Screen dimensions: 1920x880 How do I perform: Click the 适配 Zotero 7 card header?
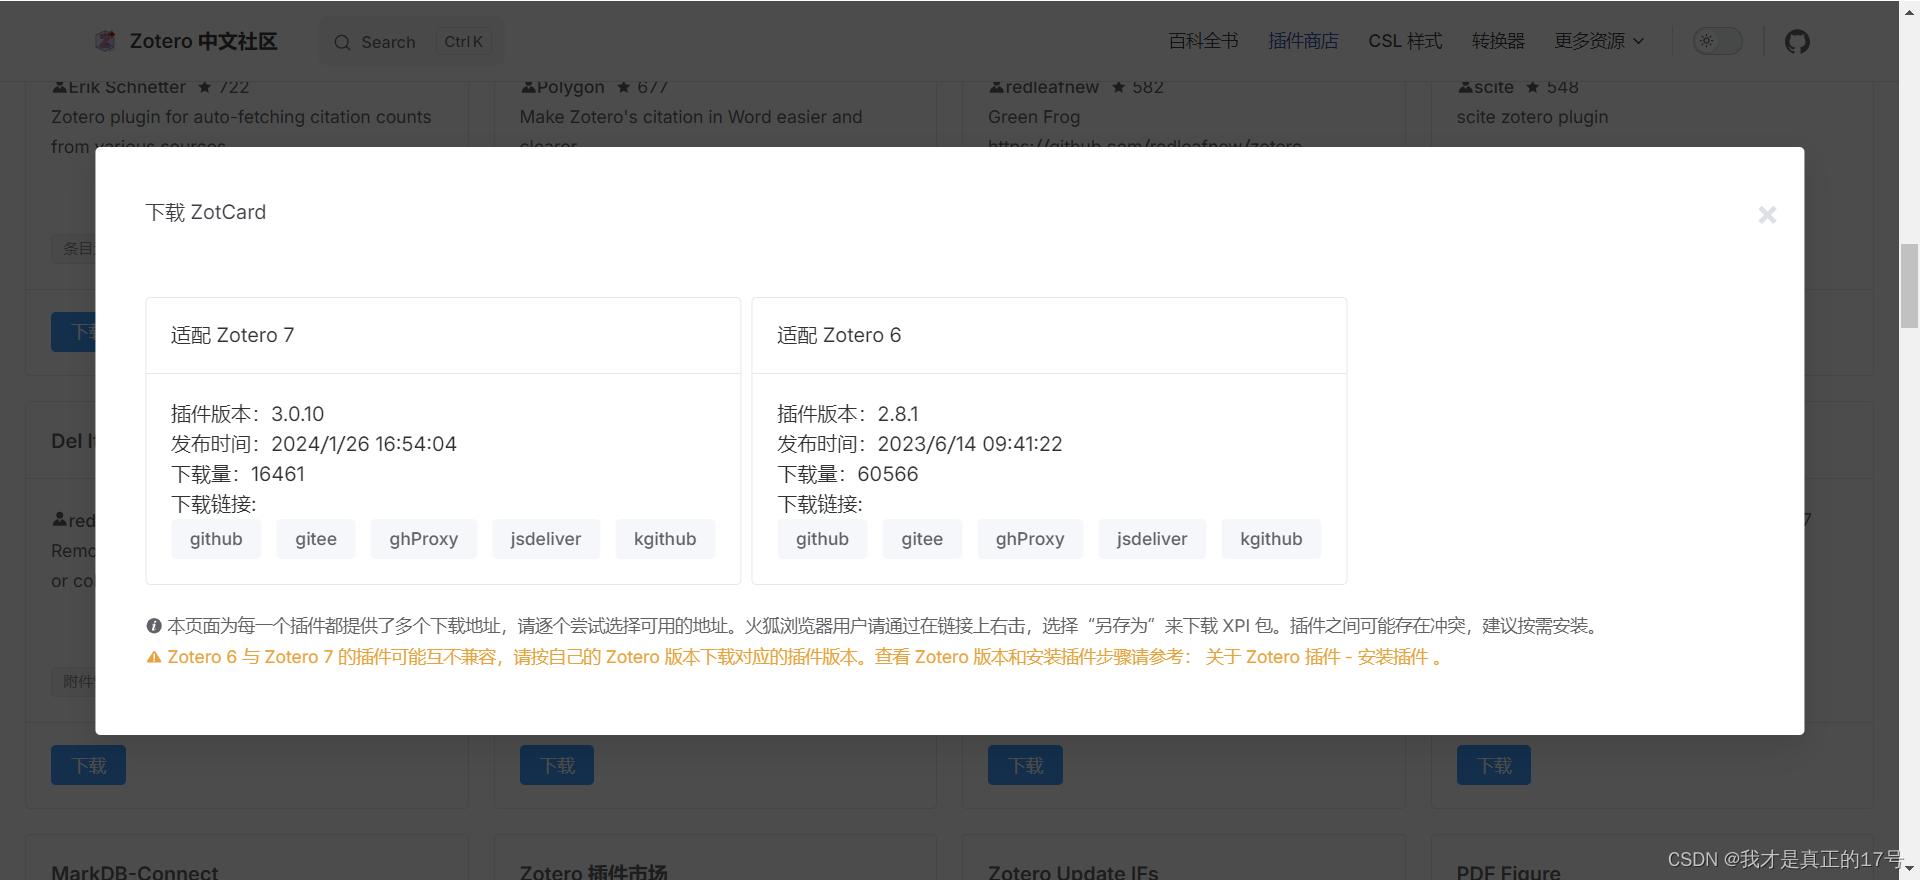coord(443,336)
